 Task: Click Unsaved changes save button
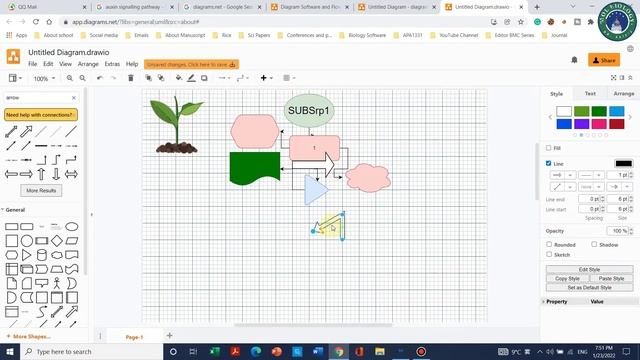(x=191, y=64)
